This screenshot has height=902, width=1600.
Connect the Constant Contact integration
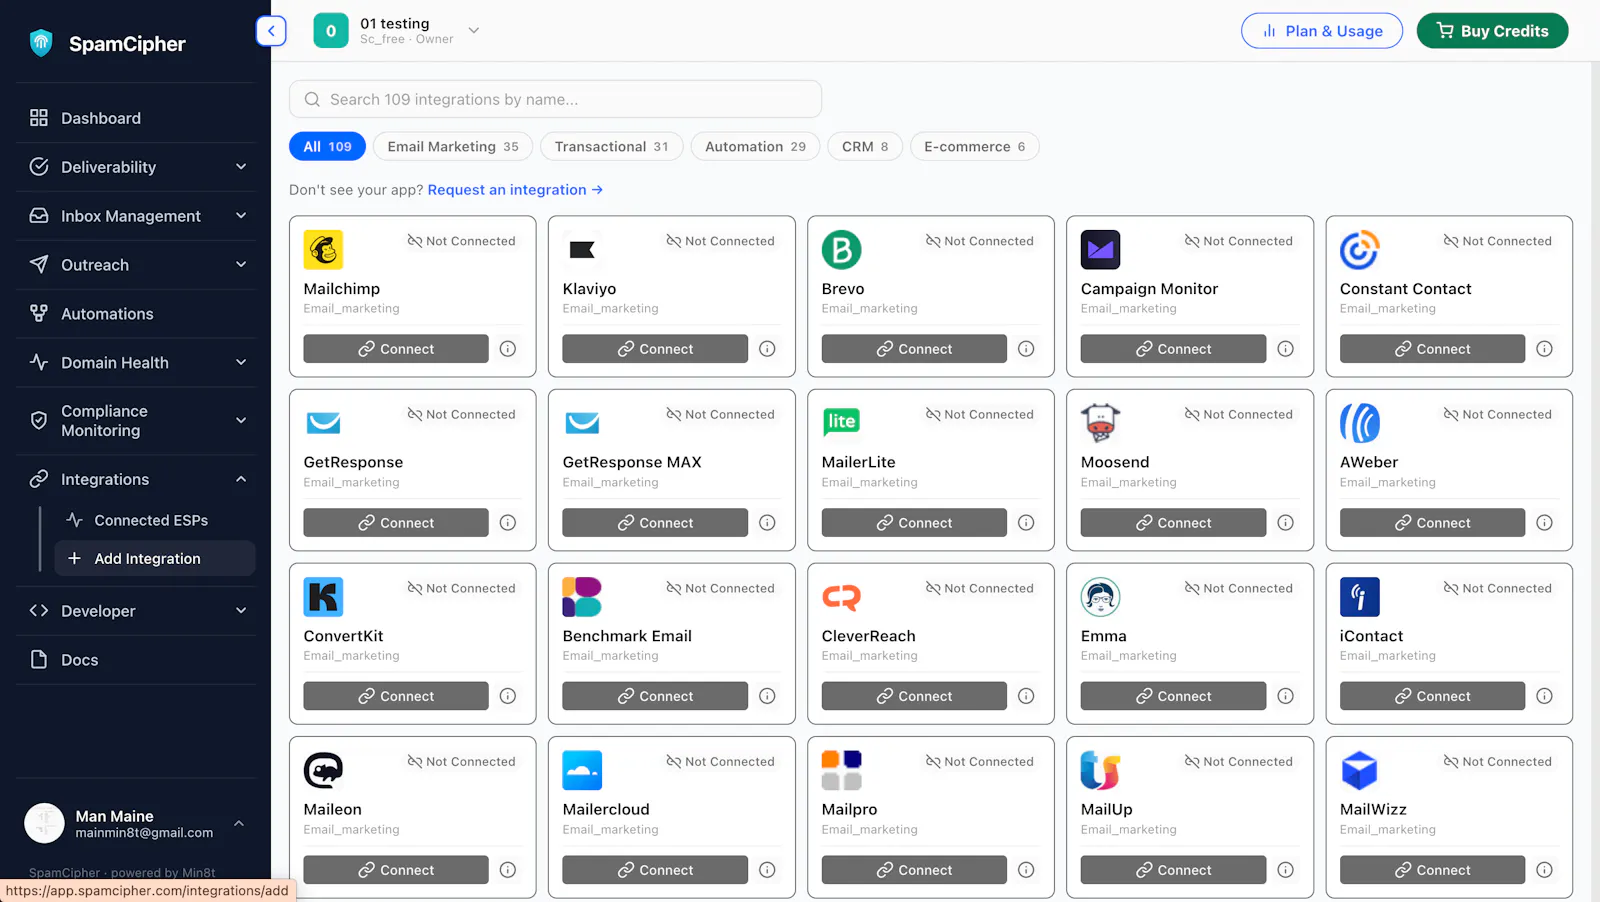[1432, 349]
